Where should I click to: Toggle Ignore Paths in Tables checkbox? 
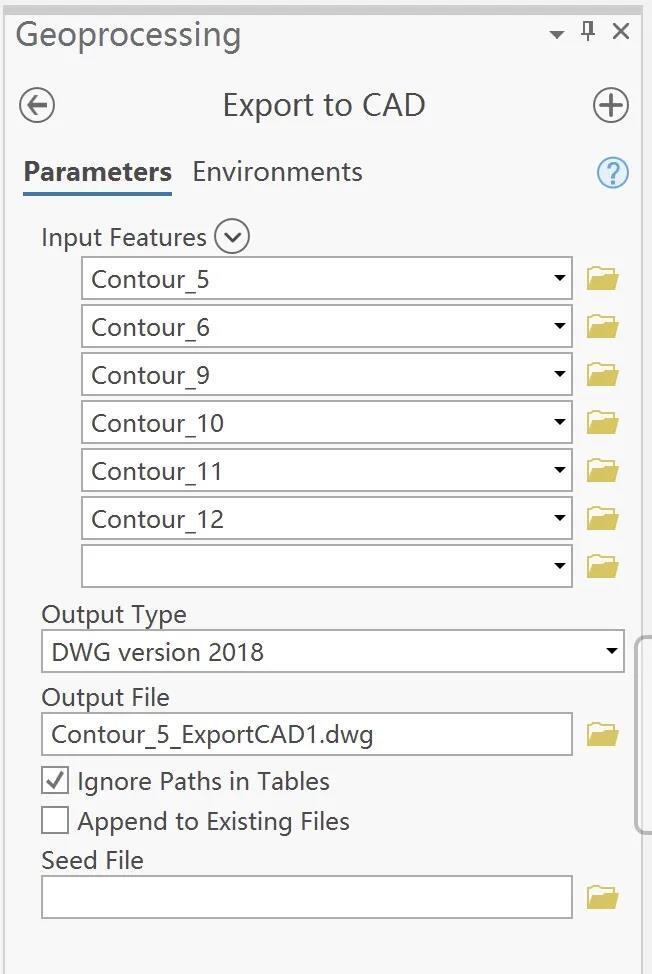pos(55,781)
